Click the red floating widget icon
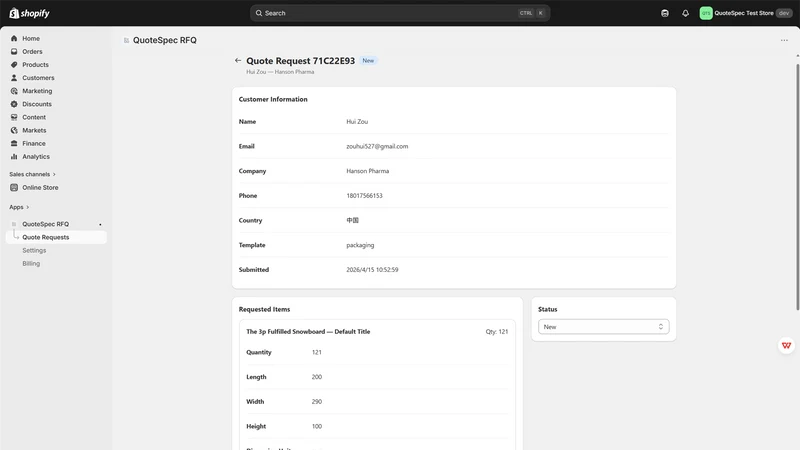The image size is (800, 450). [x=786, y=345]
